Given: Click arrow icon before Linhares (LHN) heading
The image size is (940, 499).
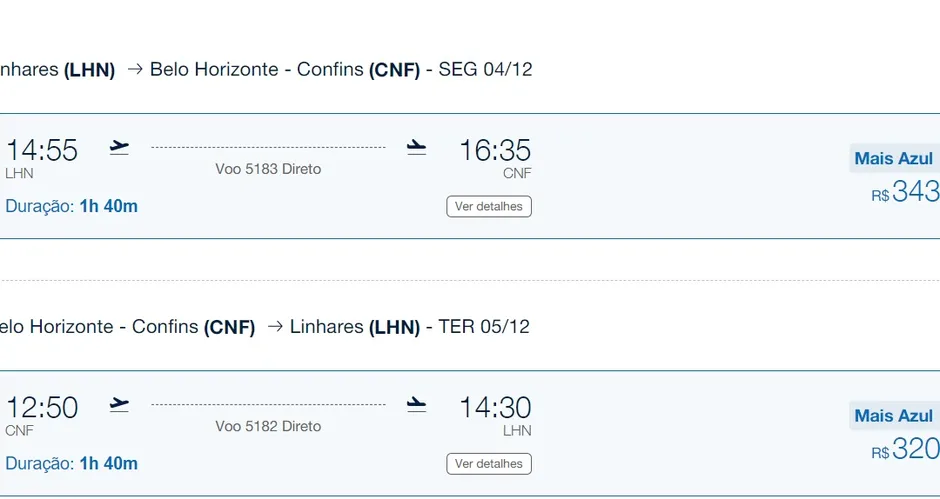Looking at the screenshot, I should click(275, 326).
